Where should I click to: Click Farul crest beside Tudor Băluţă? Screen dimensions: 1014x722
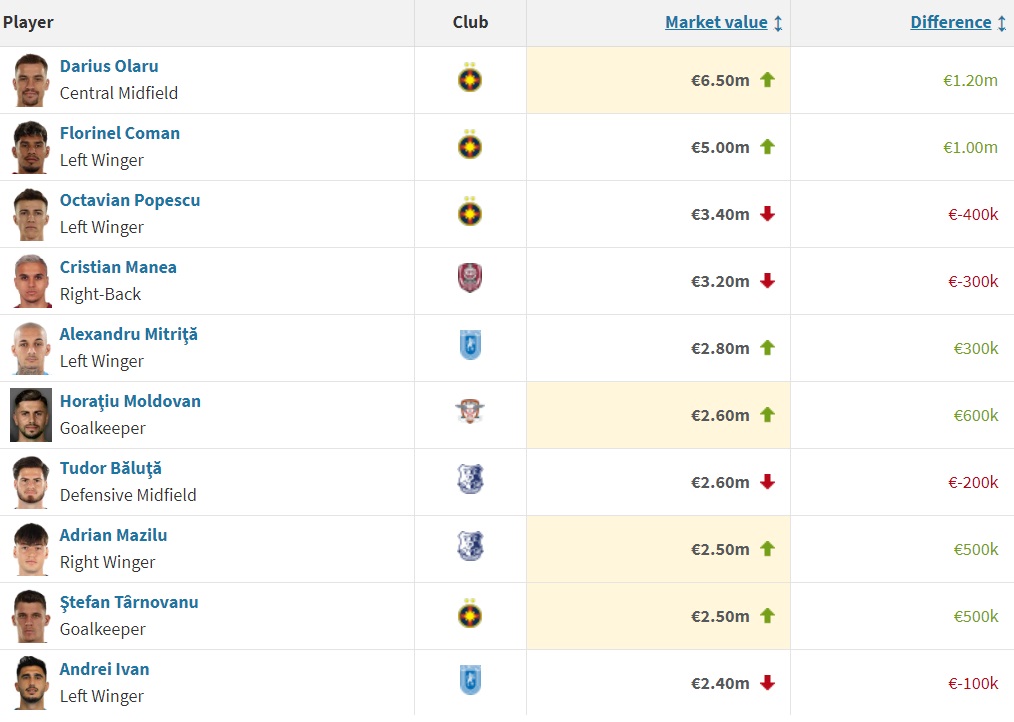tap(470, 481)
